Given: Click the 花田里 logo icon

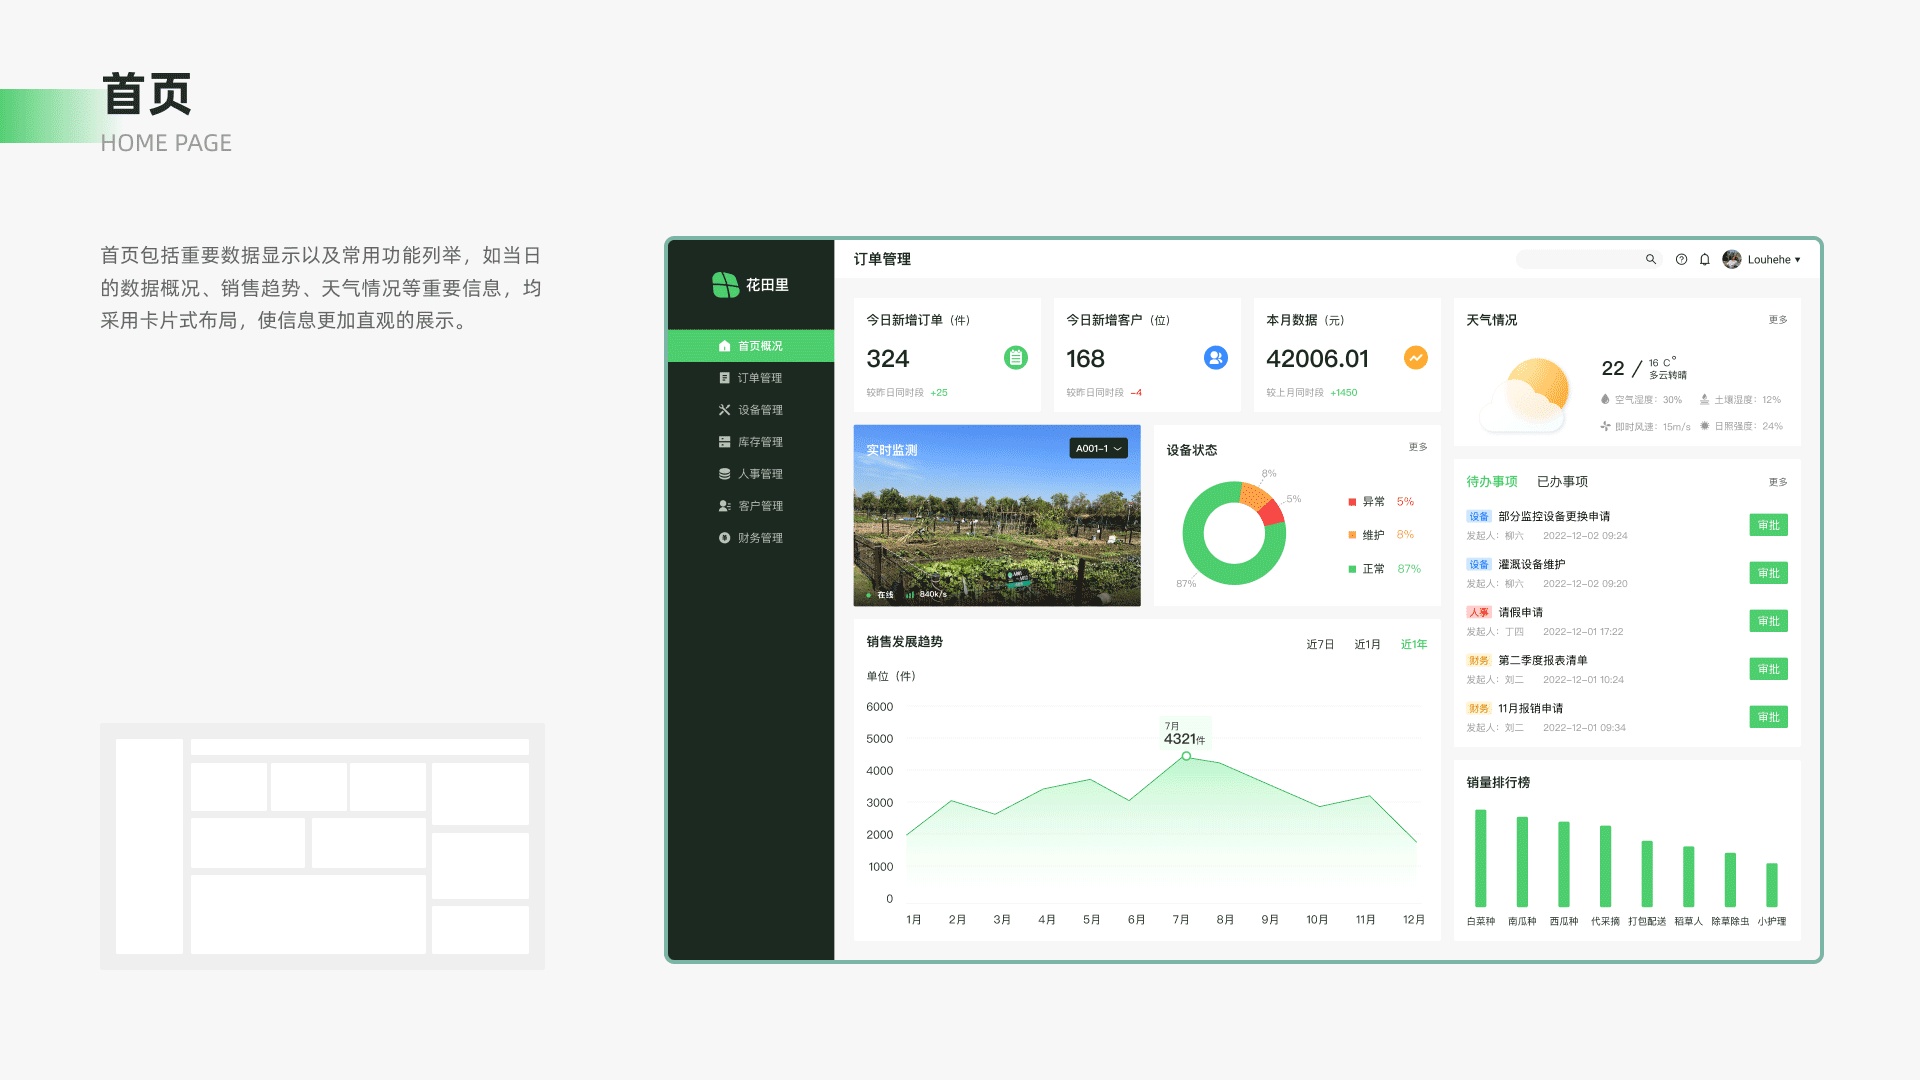Looking at the screenshot, I should (x=725, y=285).
